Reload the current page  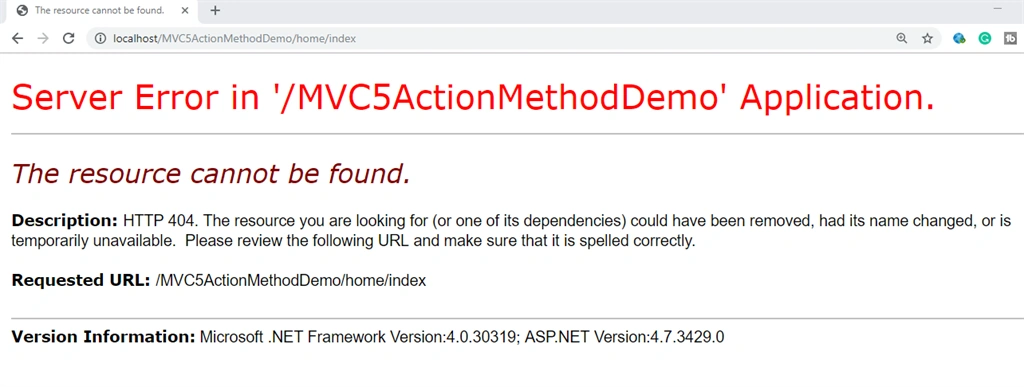pos(69,39)
